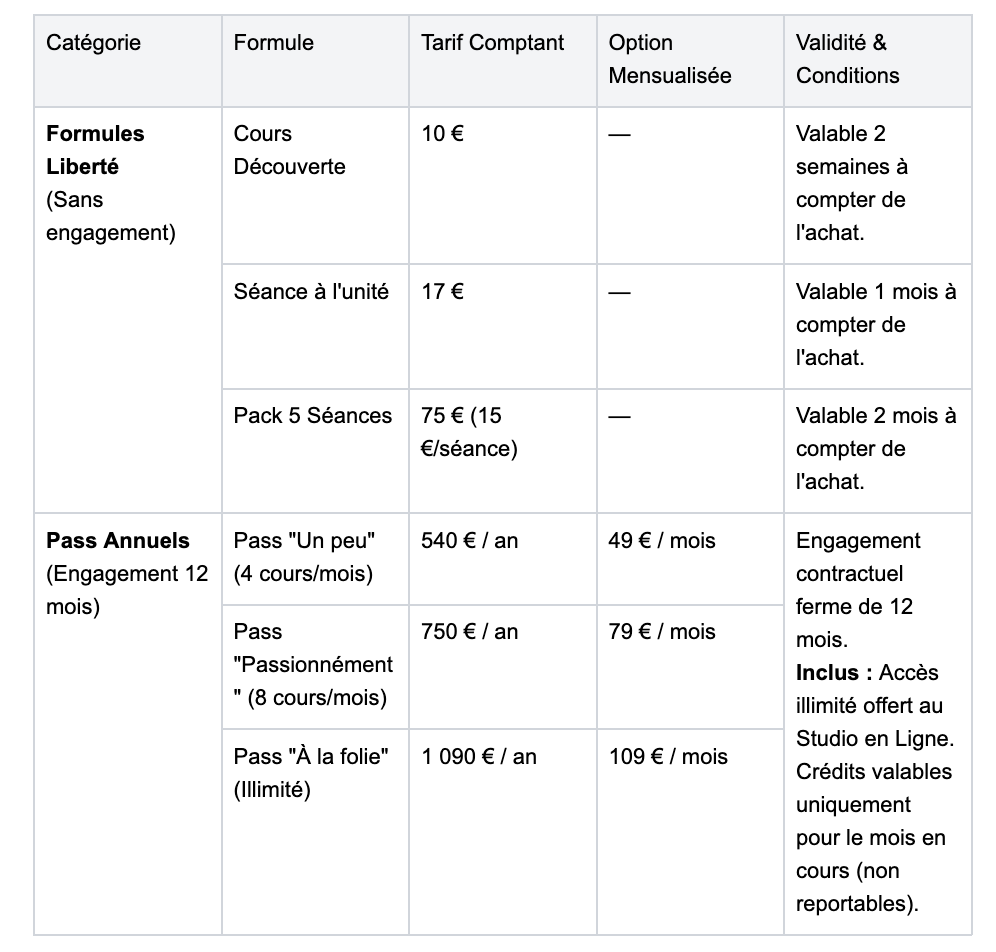Select the Formules Liberté category cell
Image resolution: width=996 pixels, height=952 pixels.
[128, 310]
